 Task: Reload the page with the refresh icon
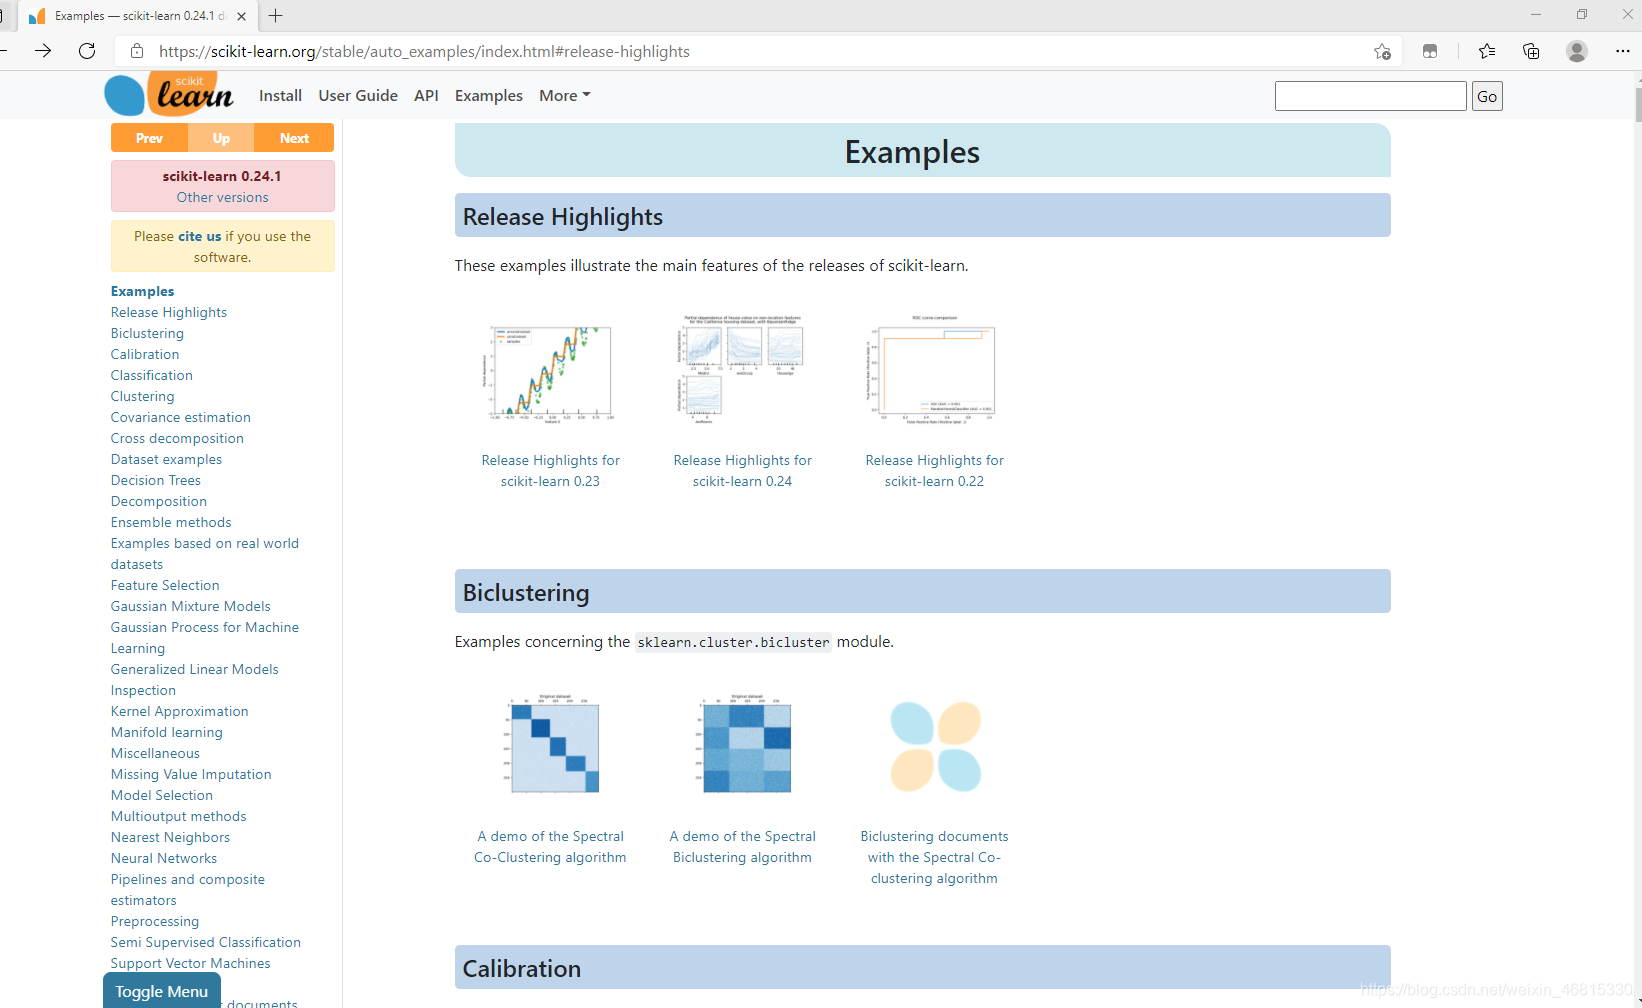click(87, 51)
